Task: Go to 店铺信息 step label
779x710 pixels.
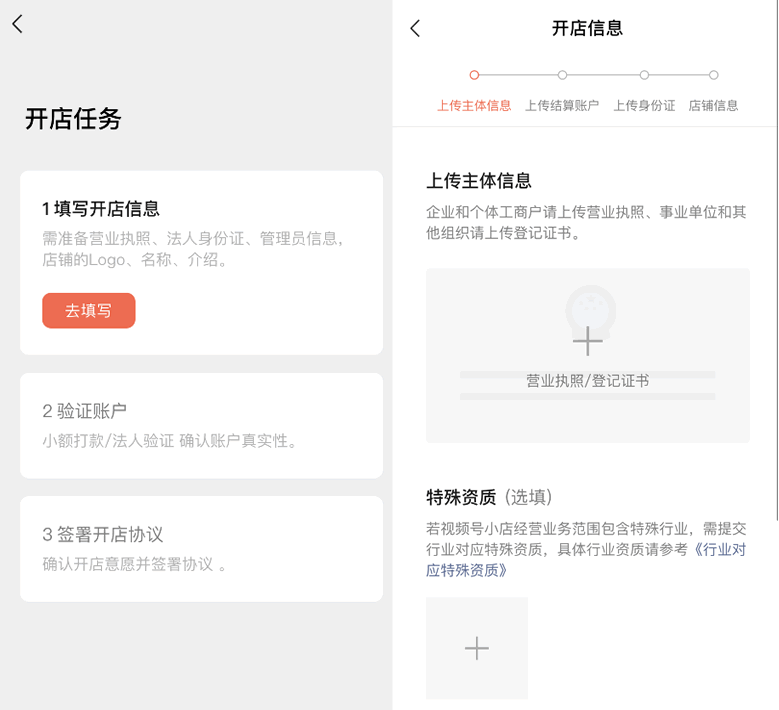Action: tap(713, 105)
